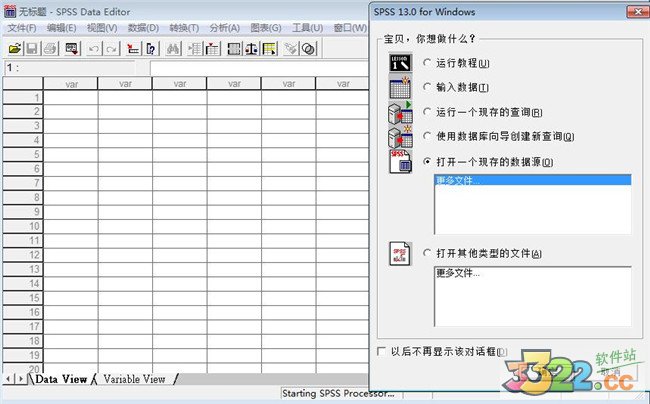Click the Split File icon
Image resolution: width=650 pixels, height=404 pixels.
click(x=234, y=49)
